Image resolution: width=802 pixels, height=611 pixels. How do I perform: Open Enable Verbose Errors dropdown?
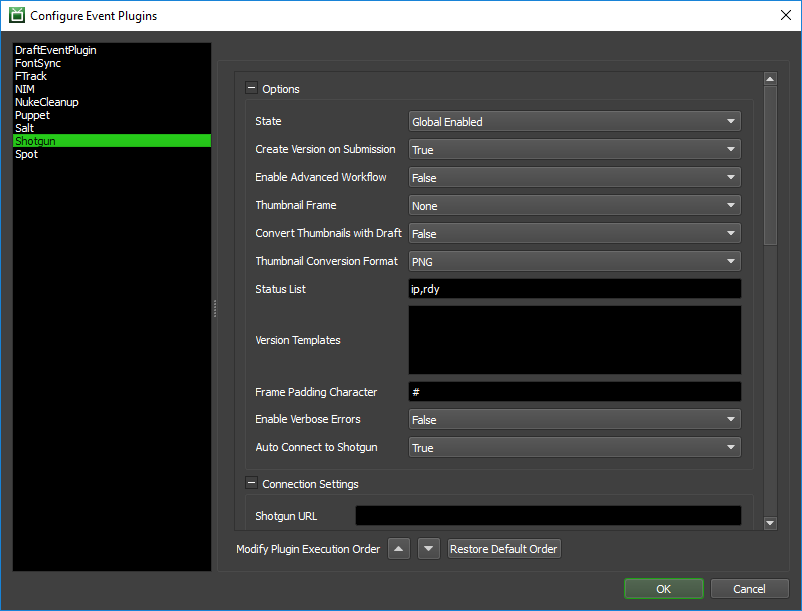(574, 420)
